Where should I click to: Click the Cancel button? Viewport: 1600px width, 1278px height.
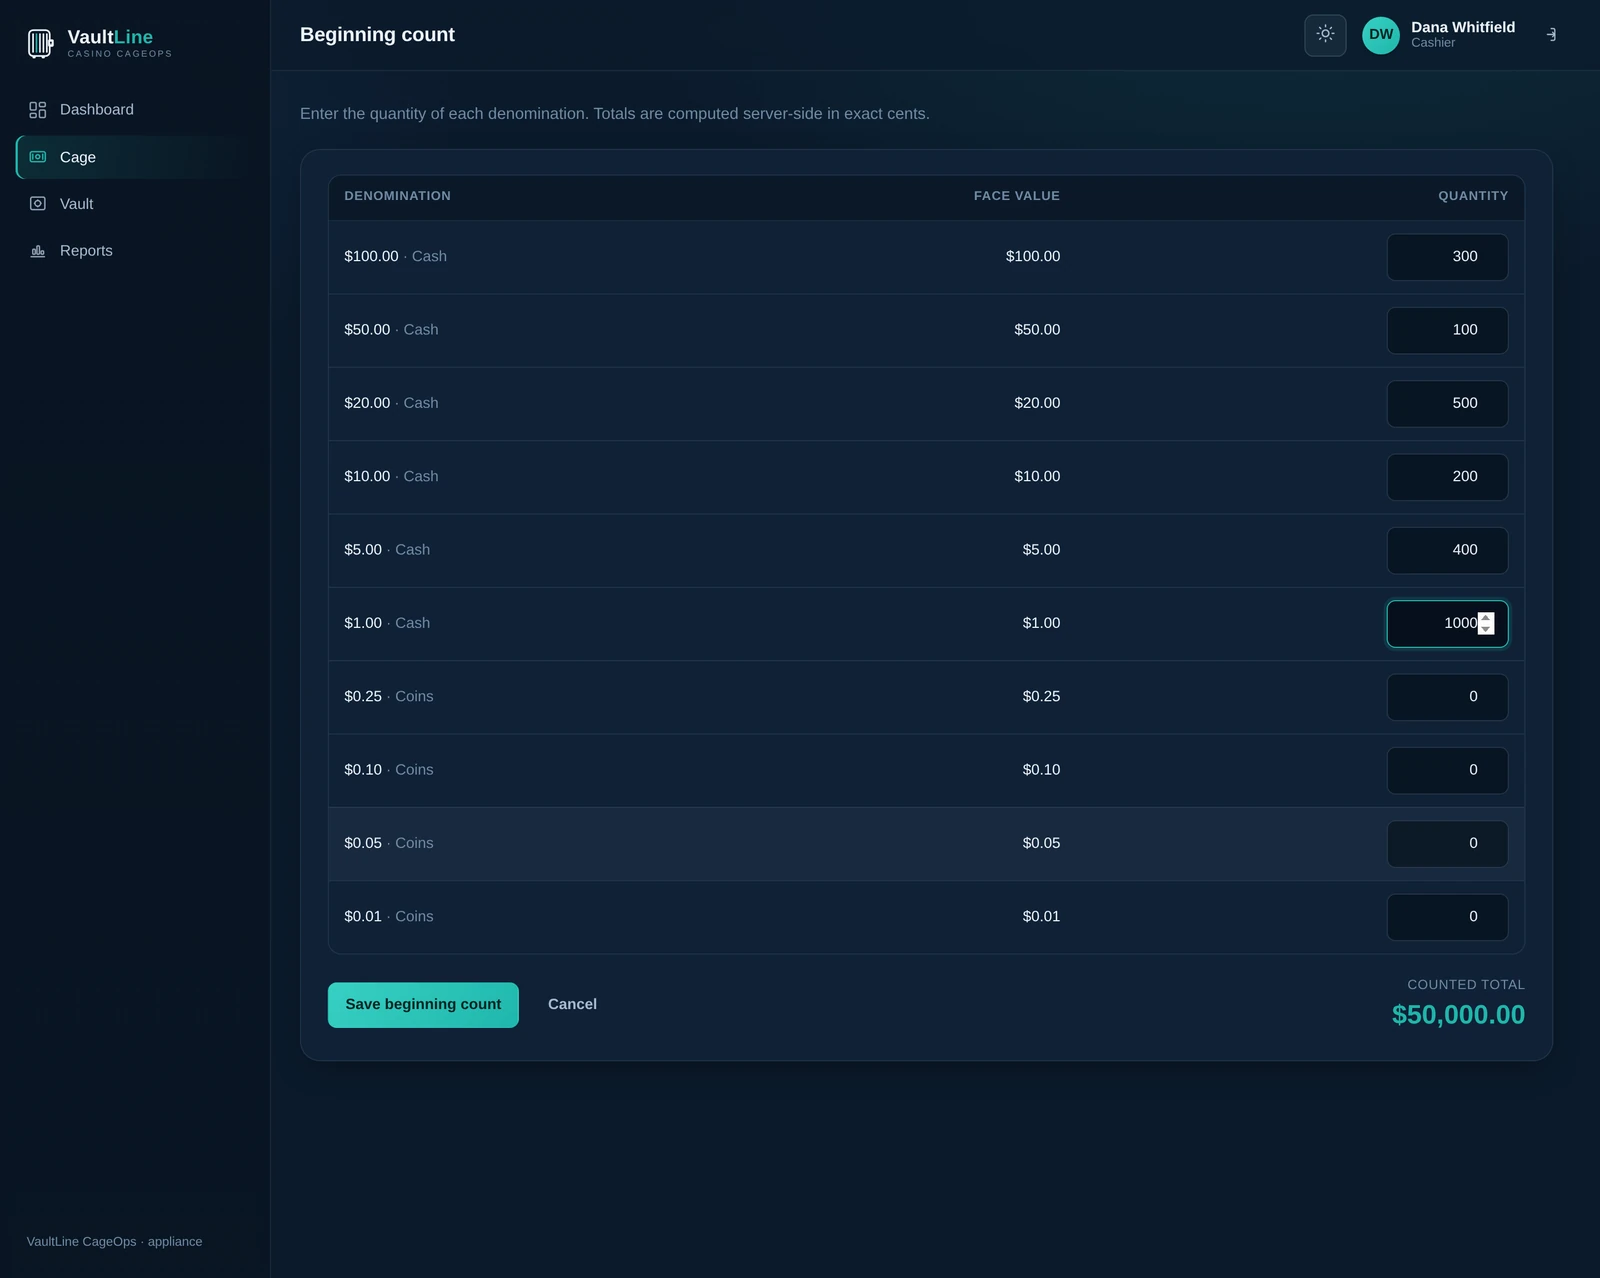[x=572, y=1004]
